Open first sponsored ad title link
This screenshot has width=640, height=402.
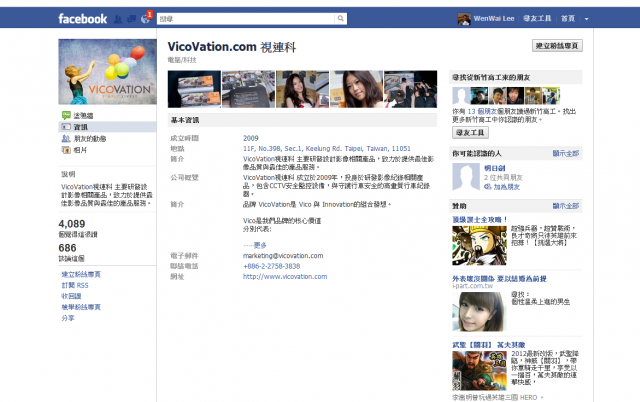click(480, 220)
